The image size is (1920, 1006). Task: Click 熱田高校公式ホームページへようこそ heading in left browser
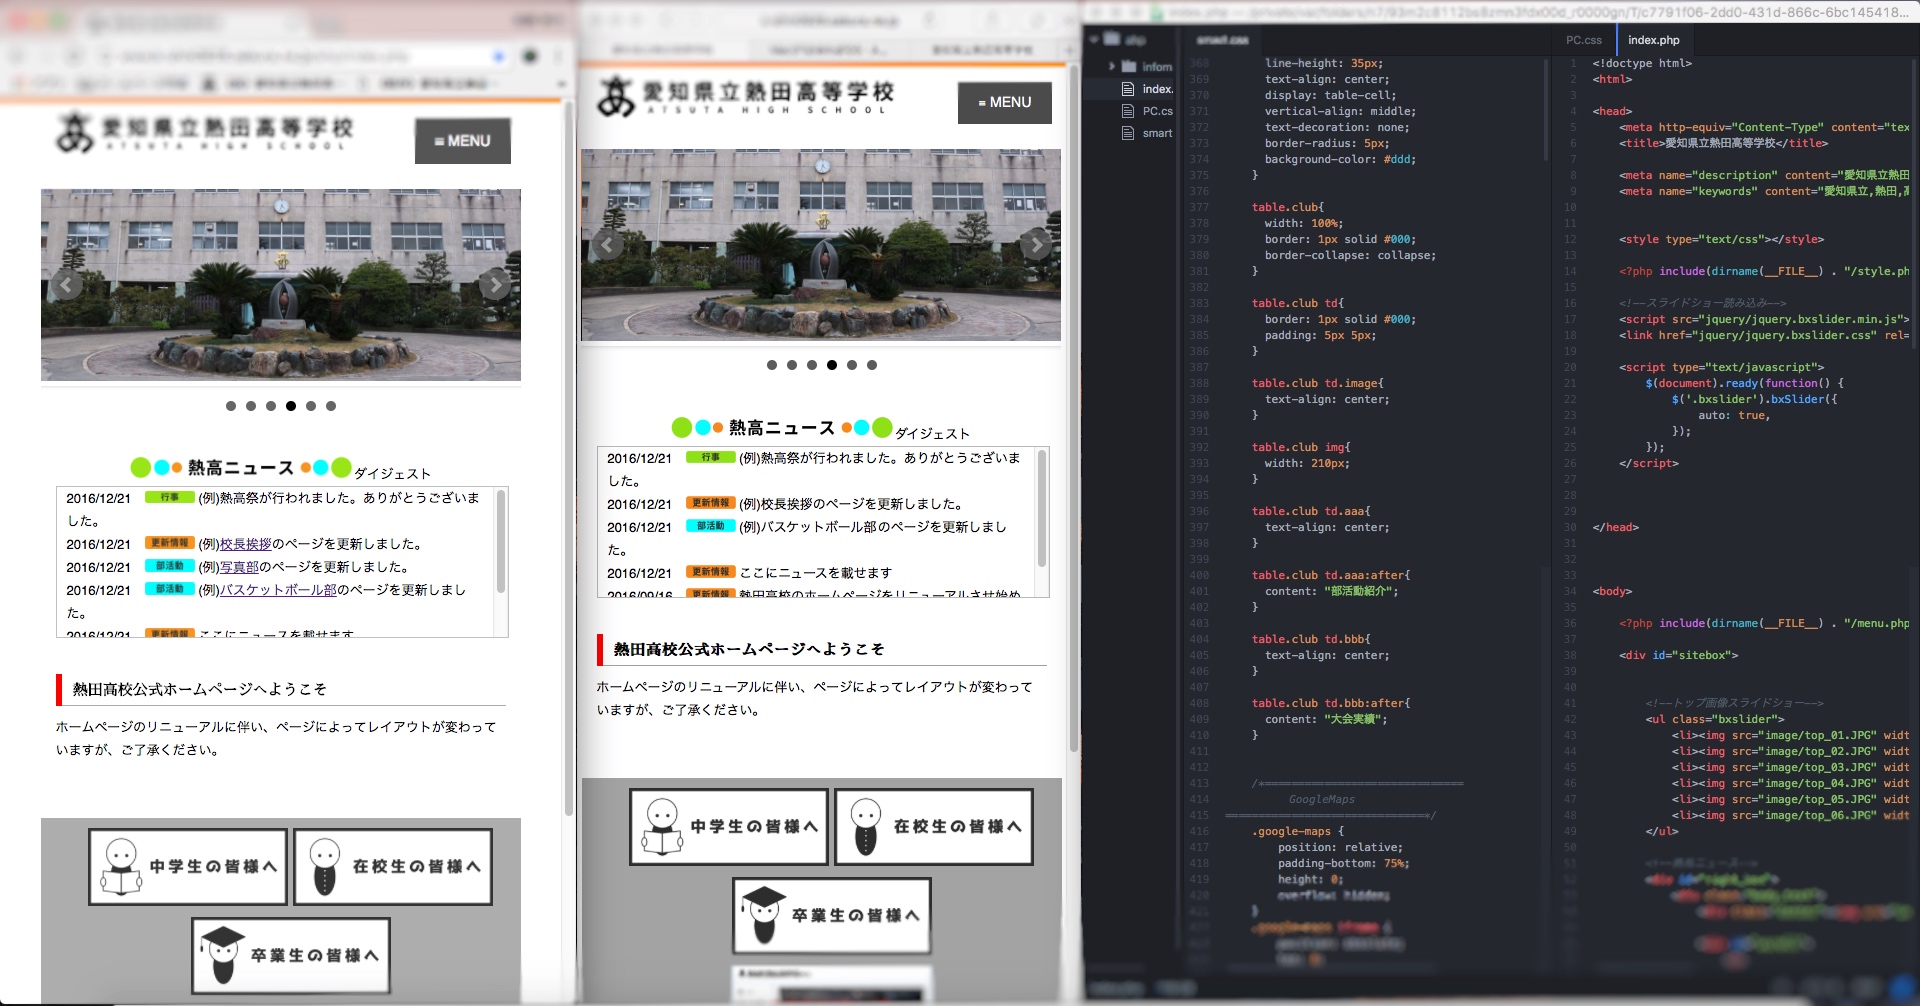199,689
